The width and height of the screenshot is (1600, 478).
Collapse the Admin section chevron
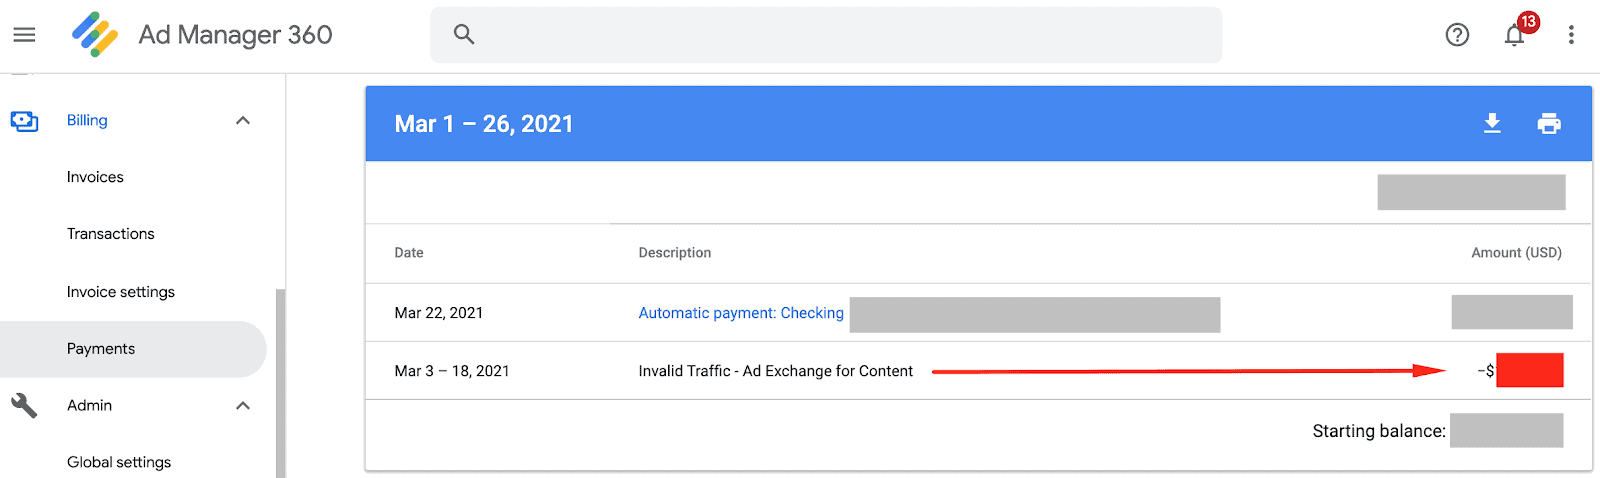pos(243,405)
